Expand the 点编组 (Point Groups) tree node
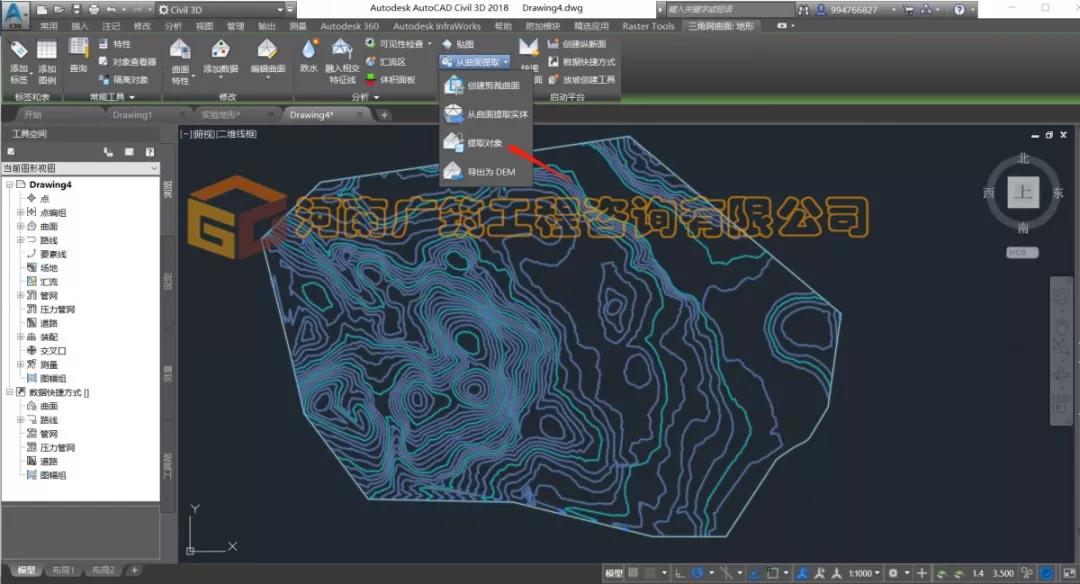Screen dimensions: 1080x584 (20, 212)
